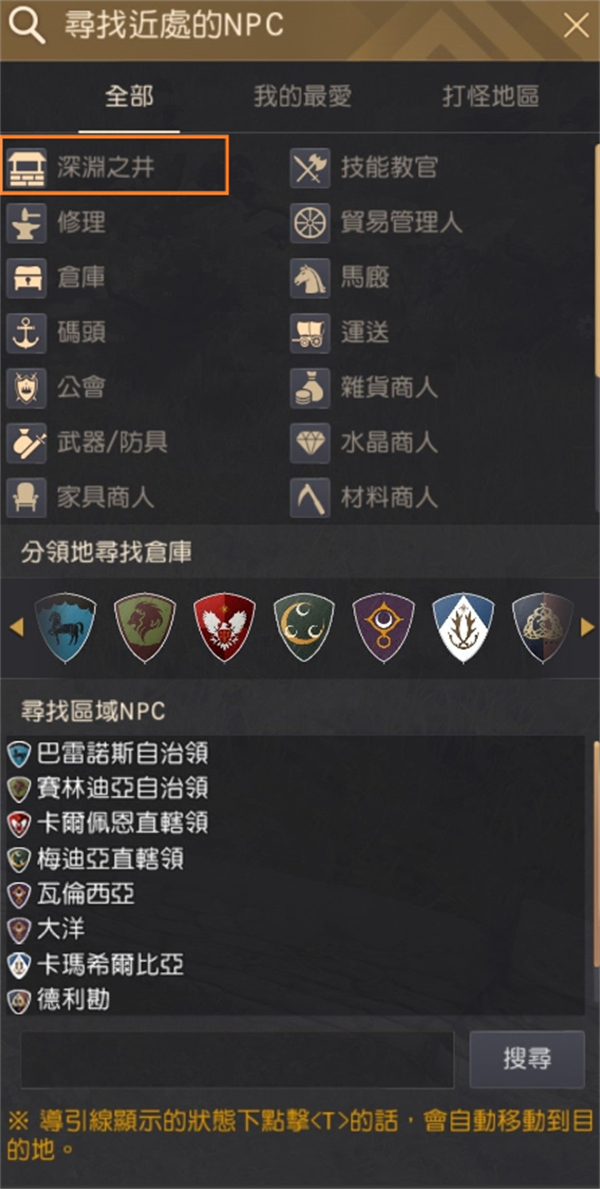Switch to the 我的最愛 tab

(302, 96)
